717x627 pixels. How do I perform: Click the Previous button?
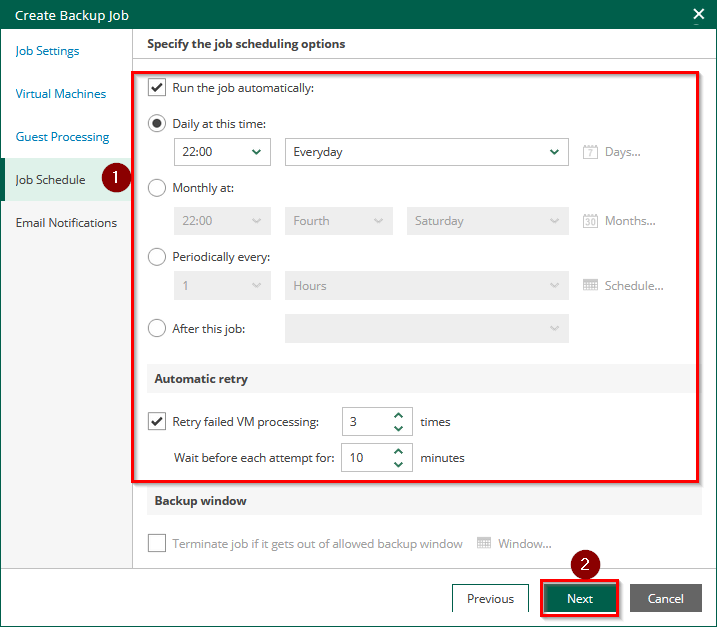click(490, 598)
